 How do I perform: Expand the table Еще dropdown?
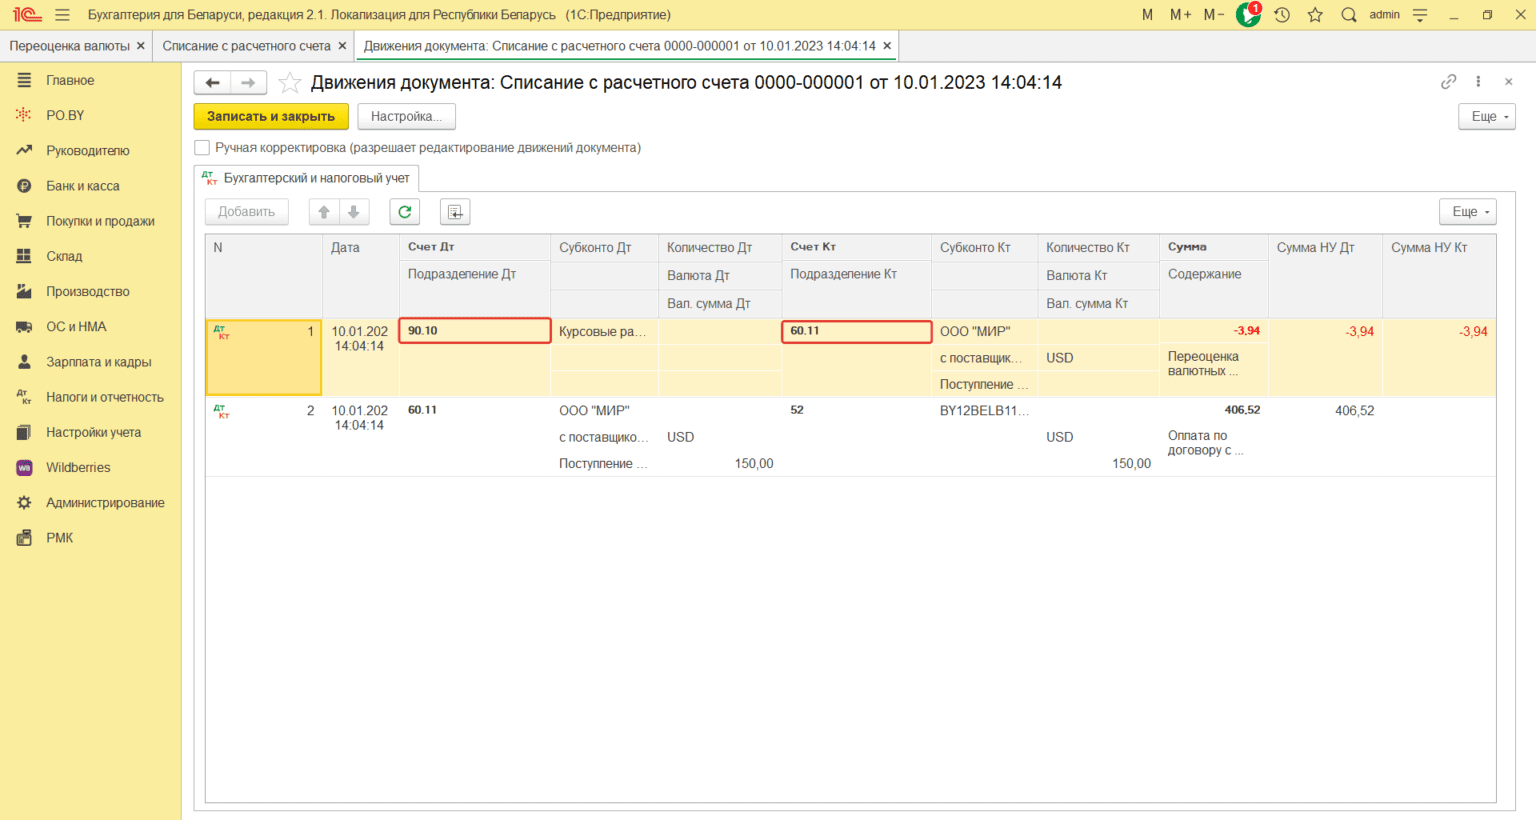(x=1468, y=212)
